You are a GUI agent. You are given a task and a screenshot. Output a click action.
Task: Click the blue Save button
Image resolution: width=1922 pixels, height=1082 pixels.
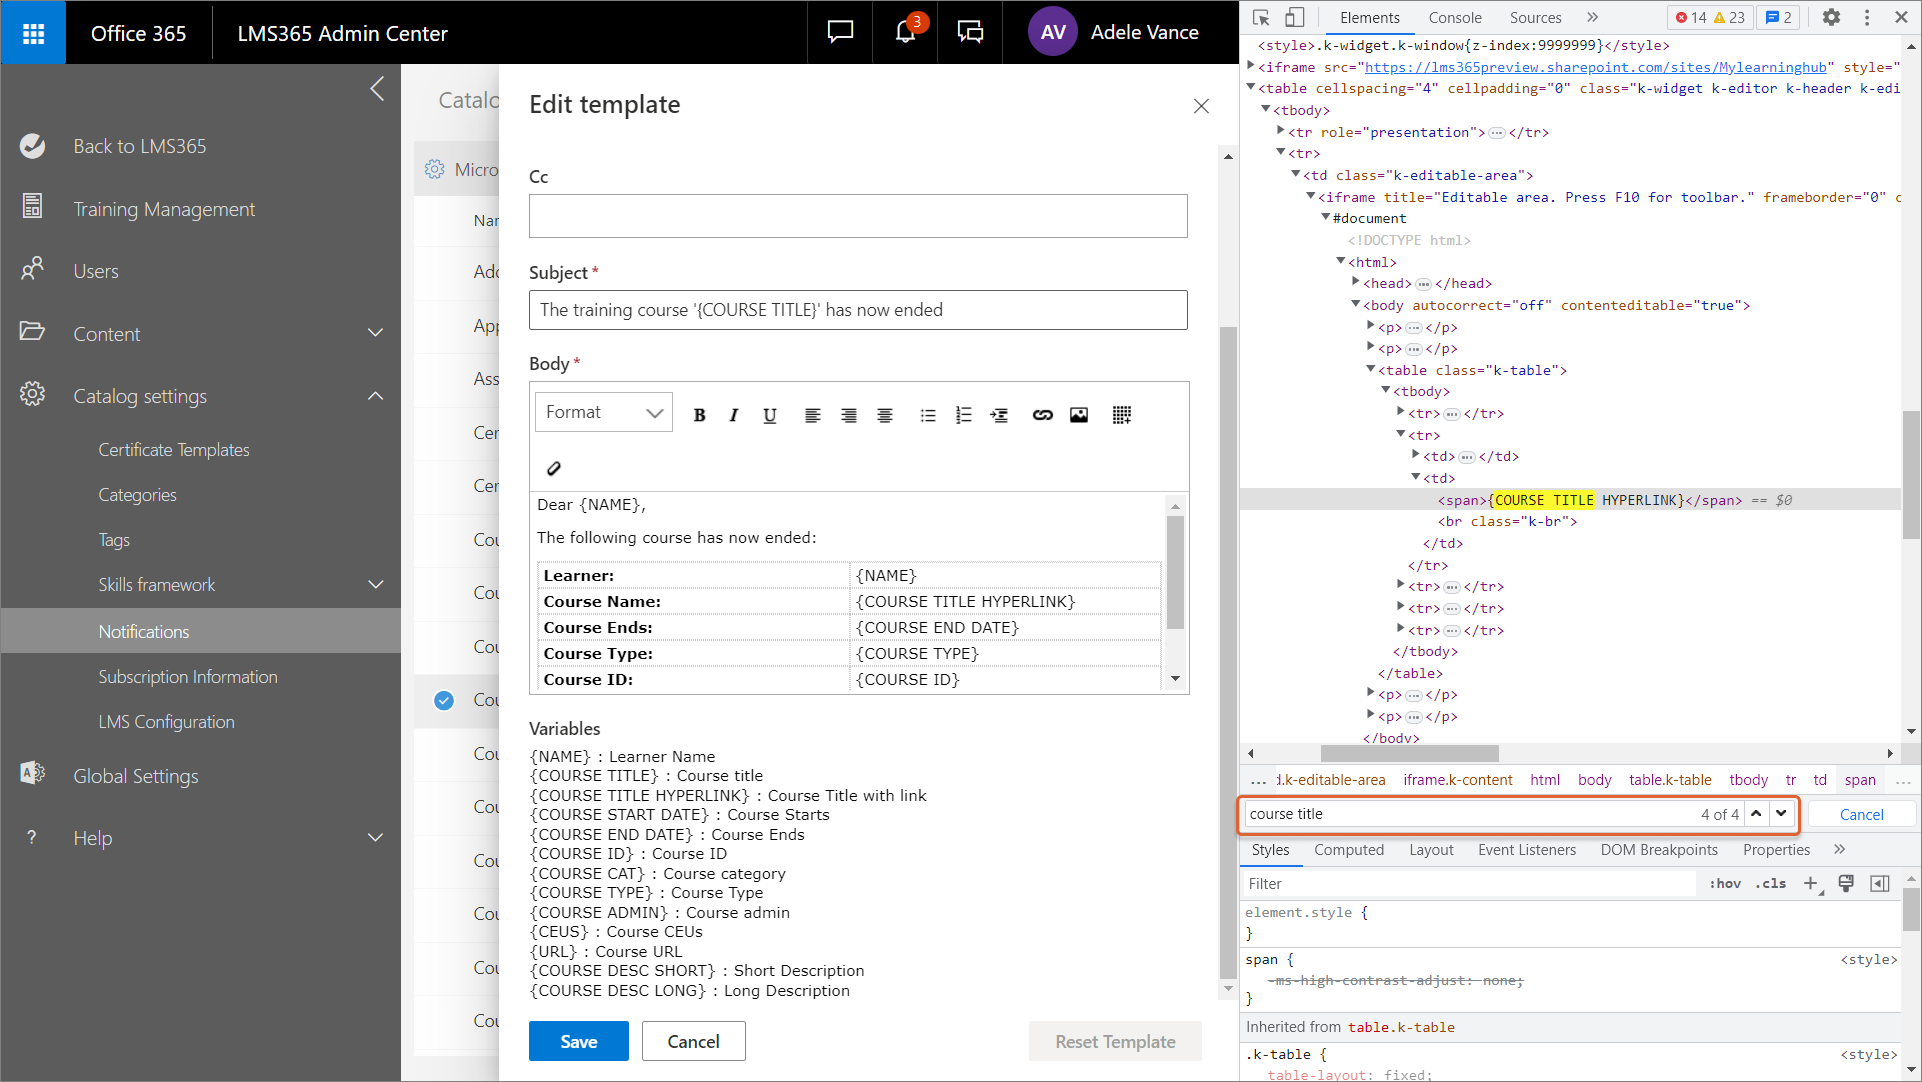tap(578, 1041)
